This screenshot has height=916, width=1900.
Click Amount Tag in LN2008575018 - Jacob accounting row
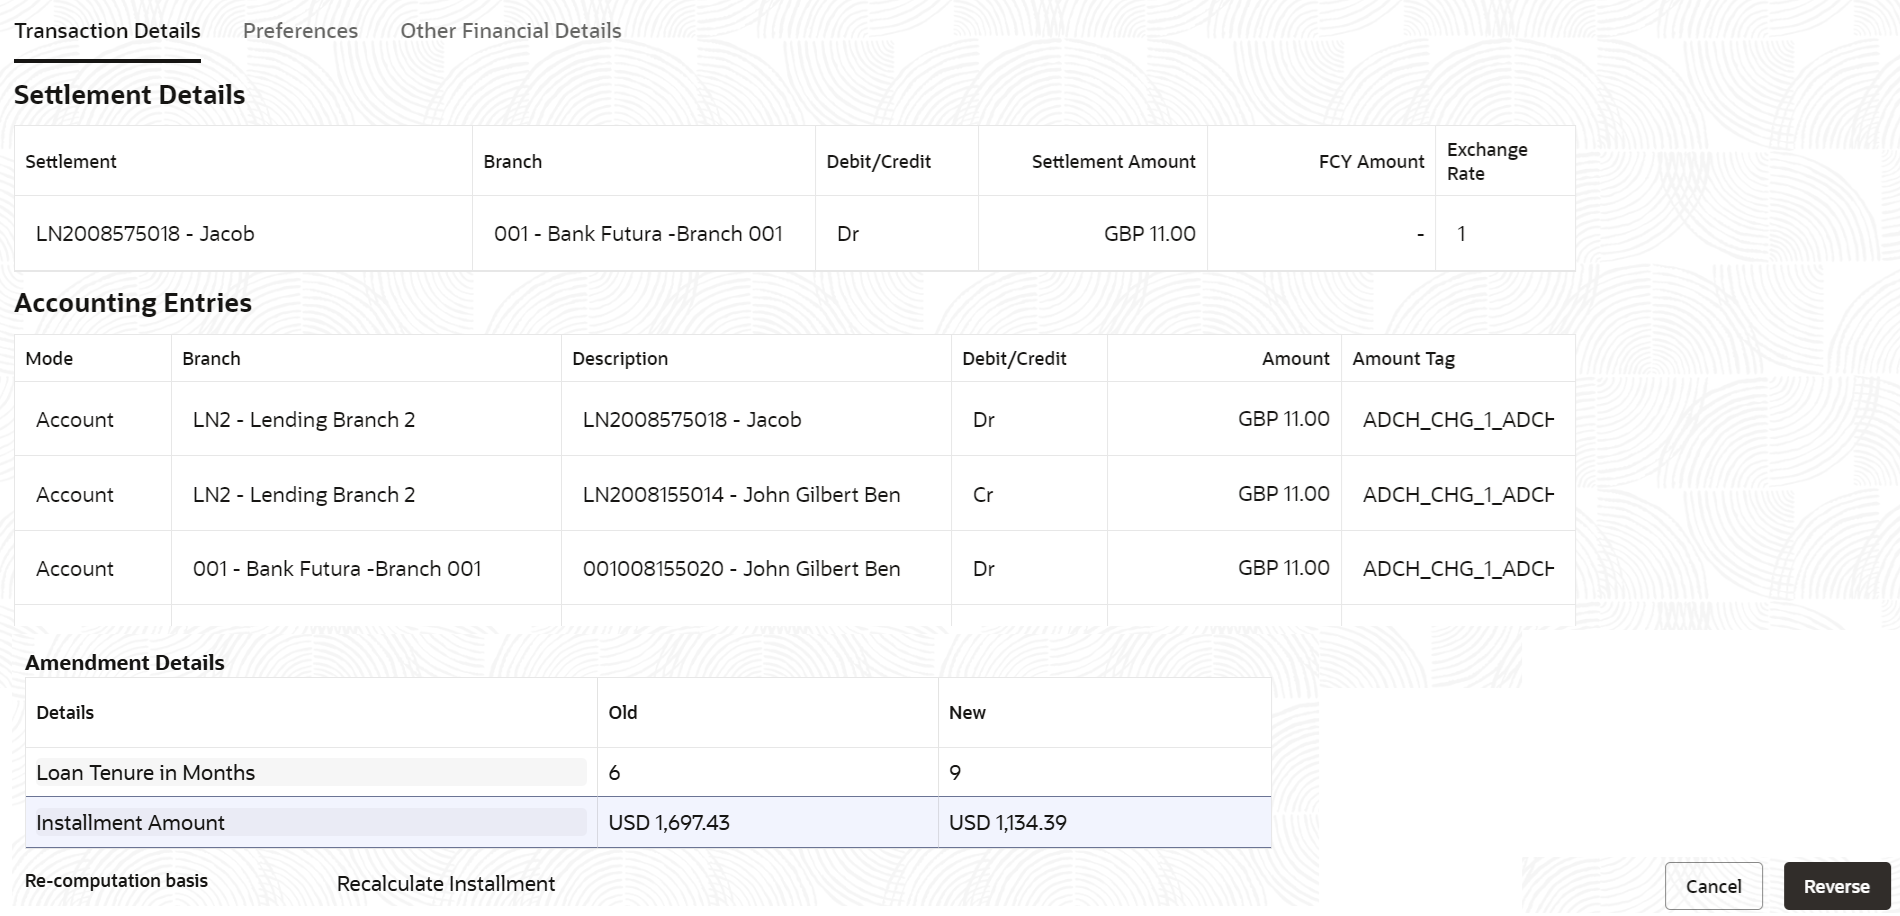(1458, 420)
